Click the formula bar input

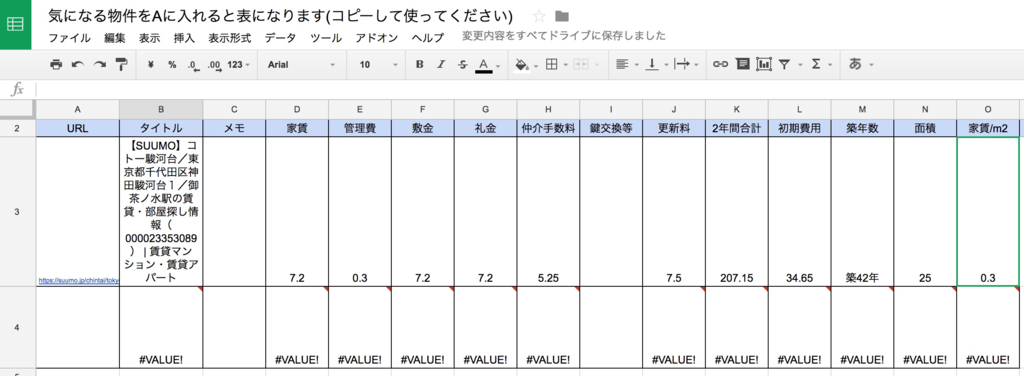[x=529, y=89]
